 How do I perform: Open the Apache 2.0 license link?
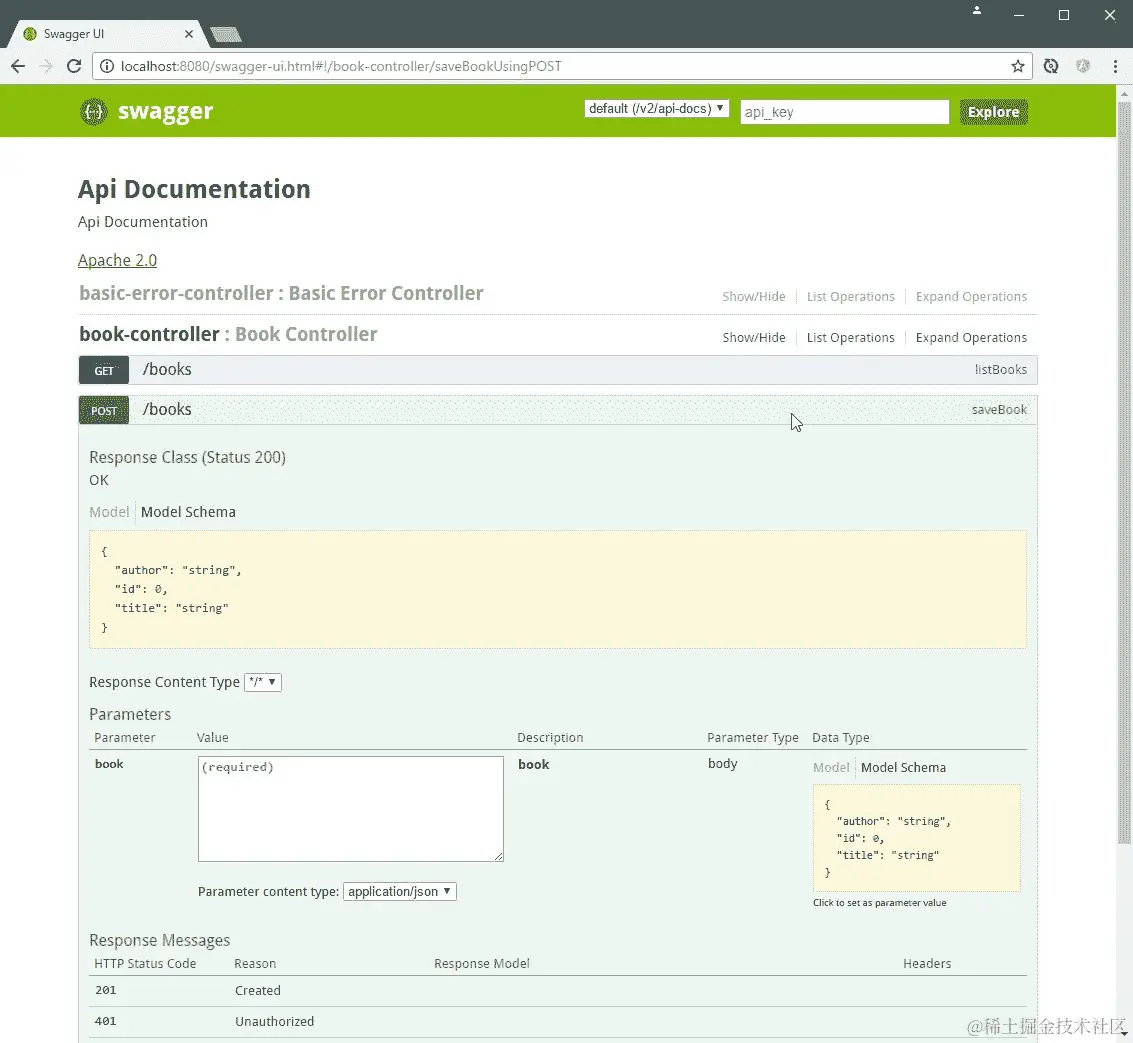117,260
